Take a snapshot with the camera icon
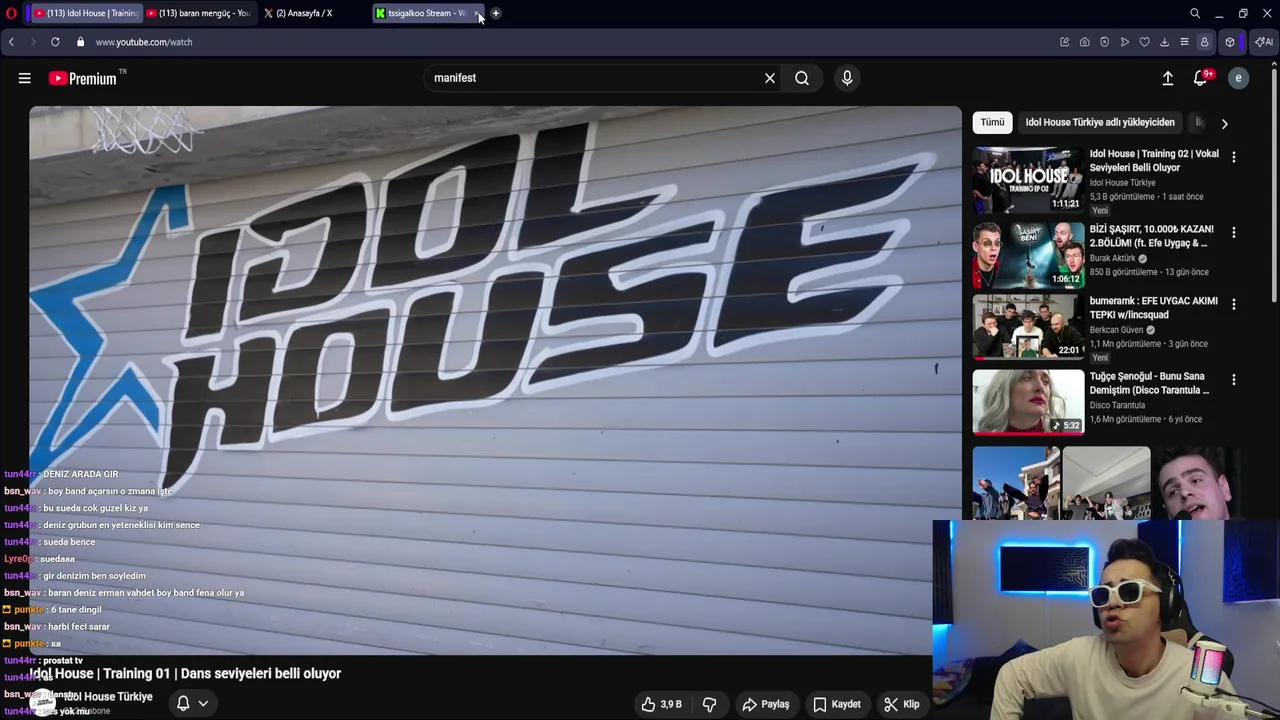The height and width of the screenshot is (720, 1280). 1084,42
